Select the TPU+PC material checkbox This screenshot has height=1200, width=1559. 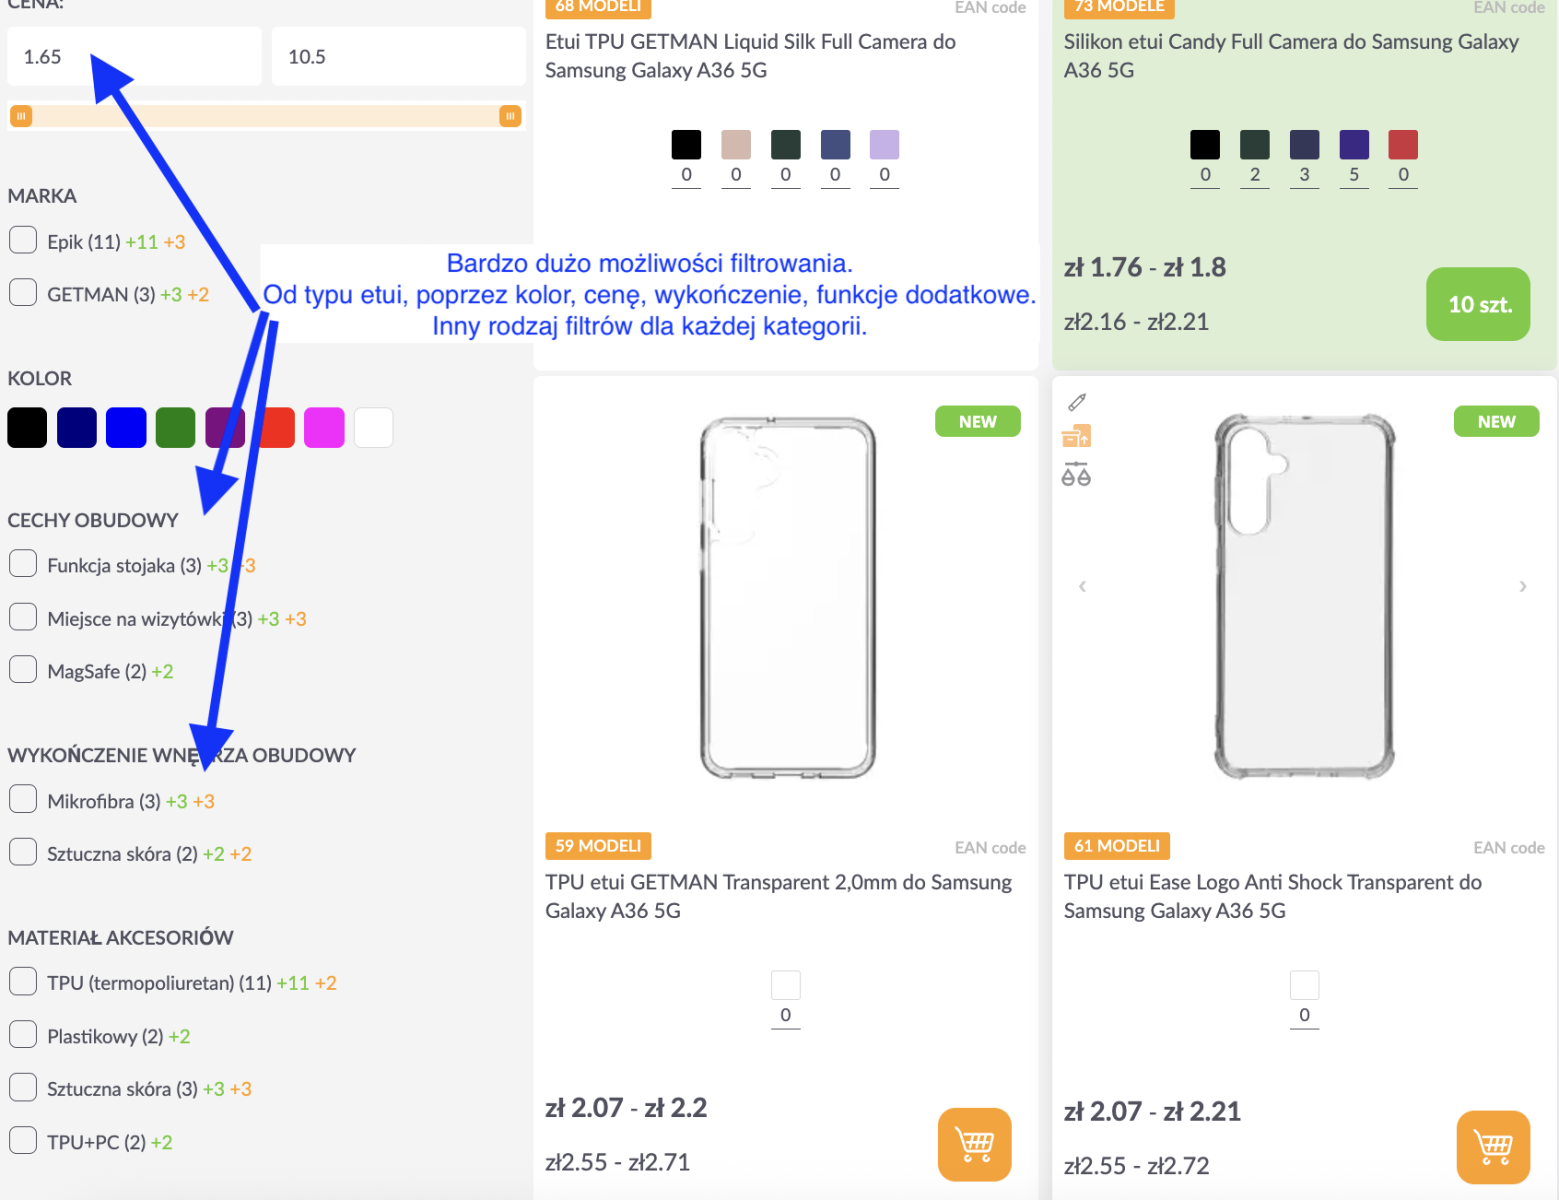23,1141
